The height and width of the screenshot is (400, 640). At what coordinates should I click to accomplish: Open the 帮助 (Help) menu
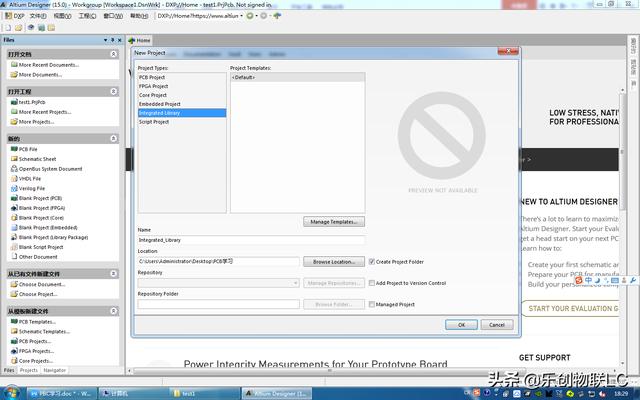tap(139, 16)
